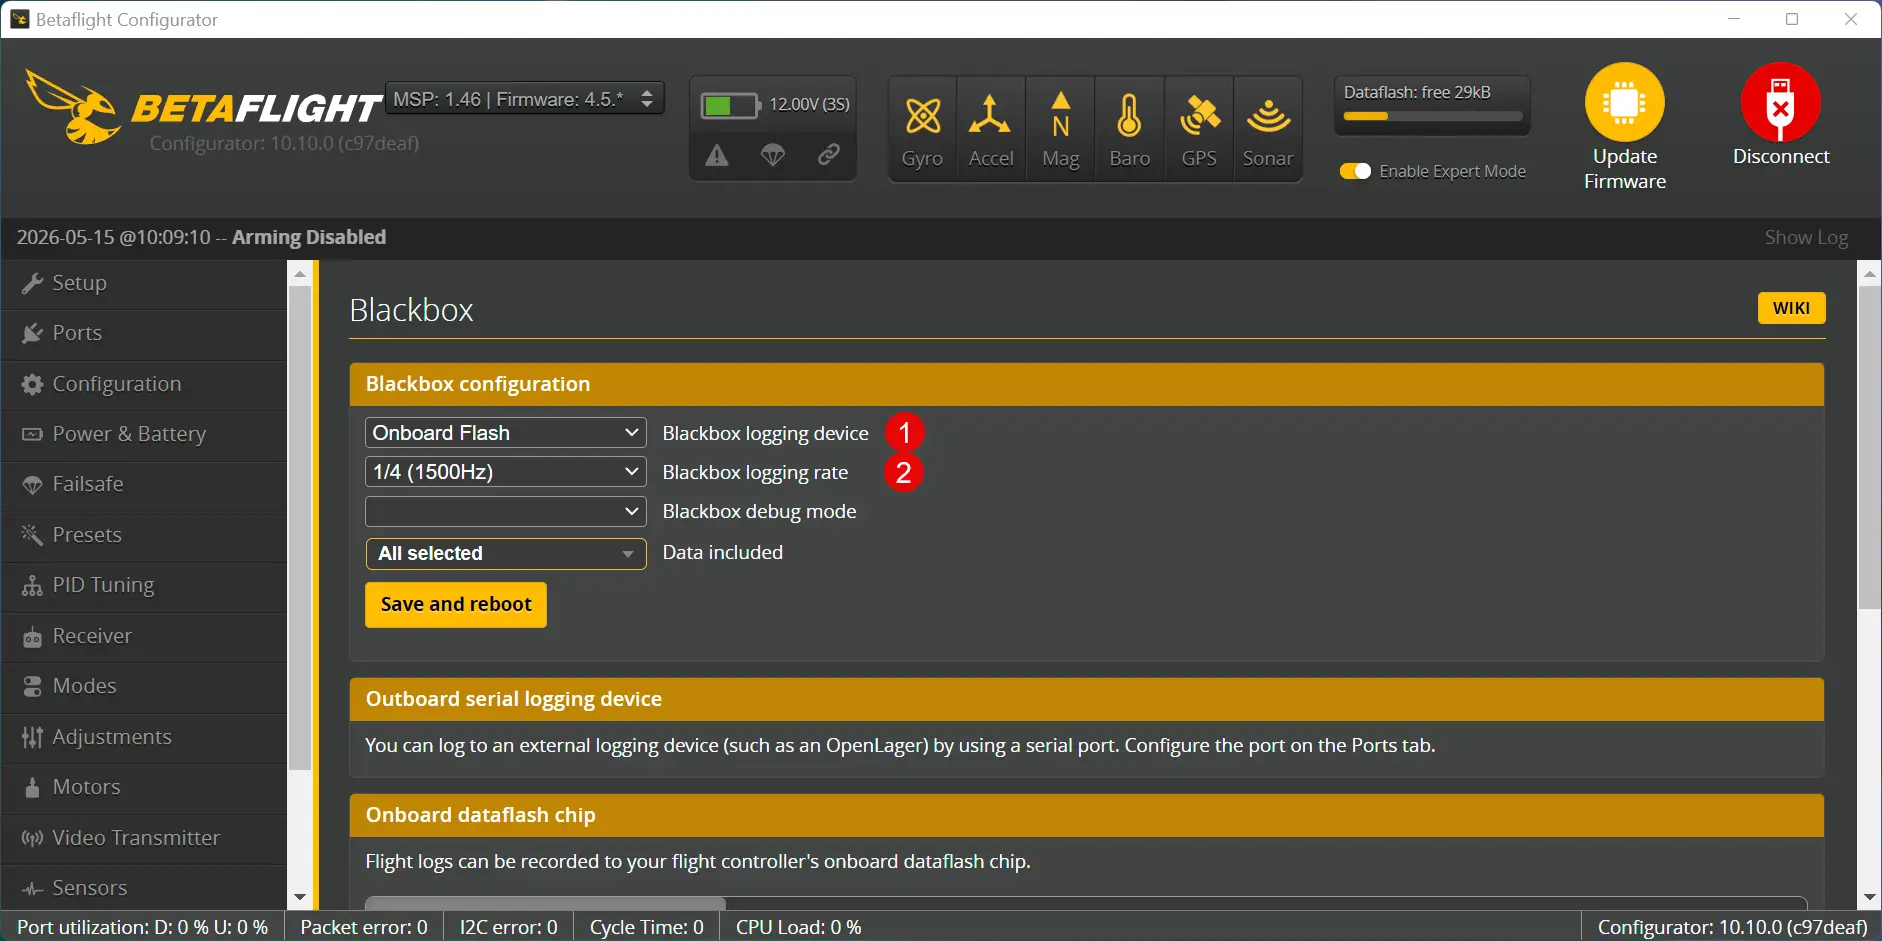Select the Modes tab
The width and height of the screenshot is (1882, 941).
tap(144, 686)
